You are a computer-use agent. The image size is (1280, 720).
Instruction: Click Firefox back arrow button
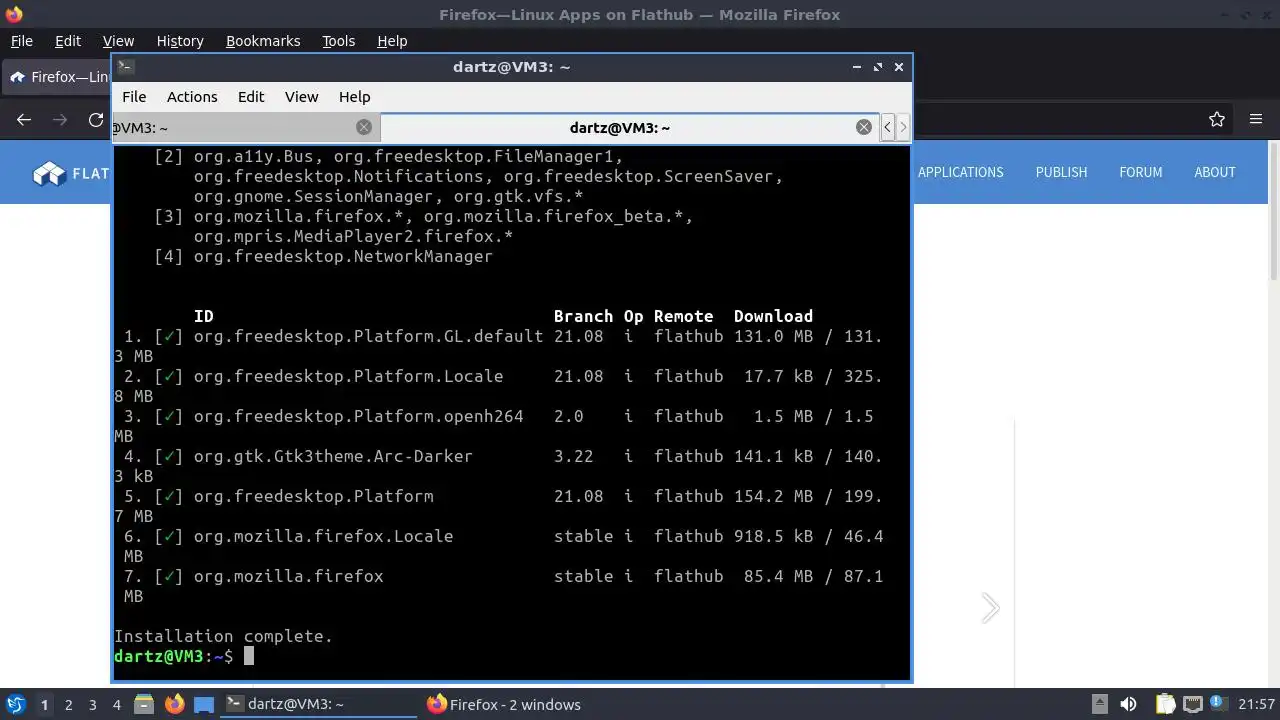coord(24,120)
